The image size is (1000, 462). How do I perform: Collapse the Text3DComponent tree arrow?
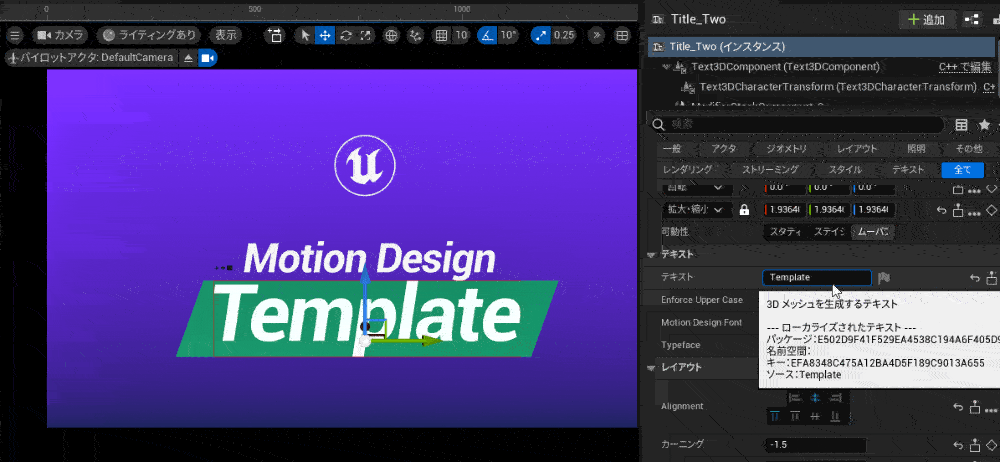(667, 66)
